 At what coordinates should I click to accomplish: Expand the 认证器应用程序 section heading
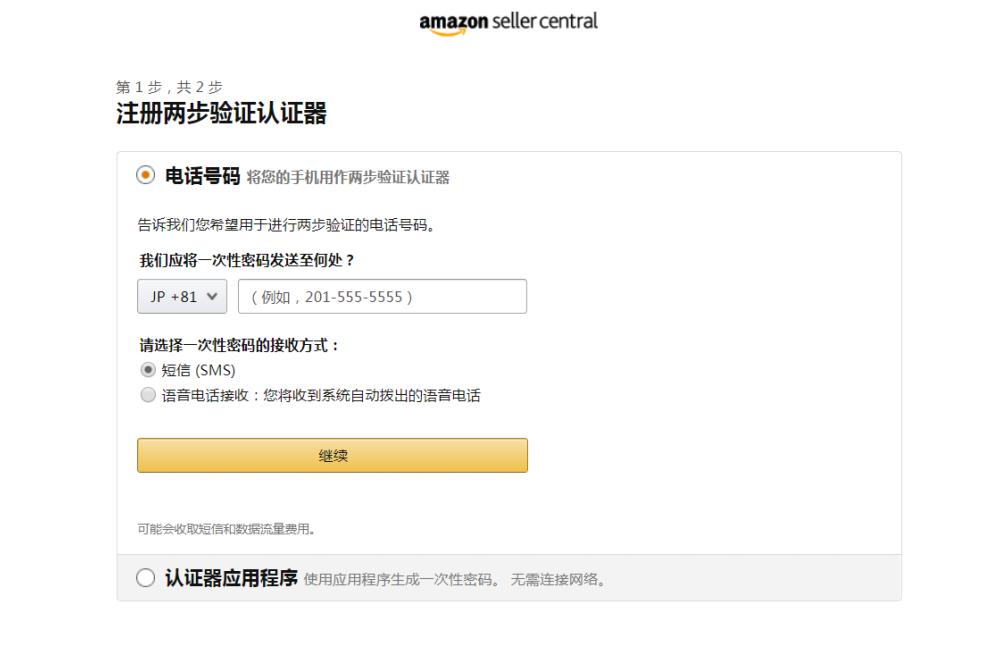tap(231, 578)
